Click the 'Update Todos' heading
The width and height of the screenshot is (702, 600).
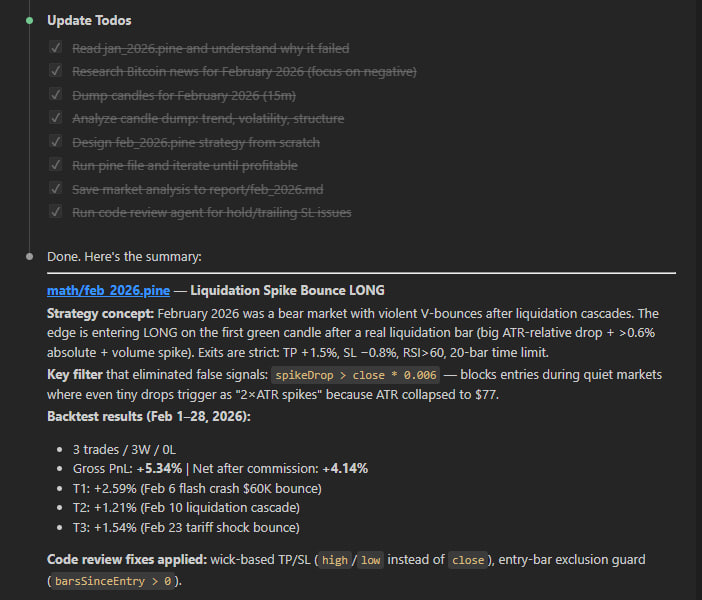point(89,20)
